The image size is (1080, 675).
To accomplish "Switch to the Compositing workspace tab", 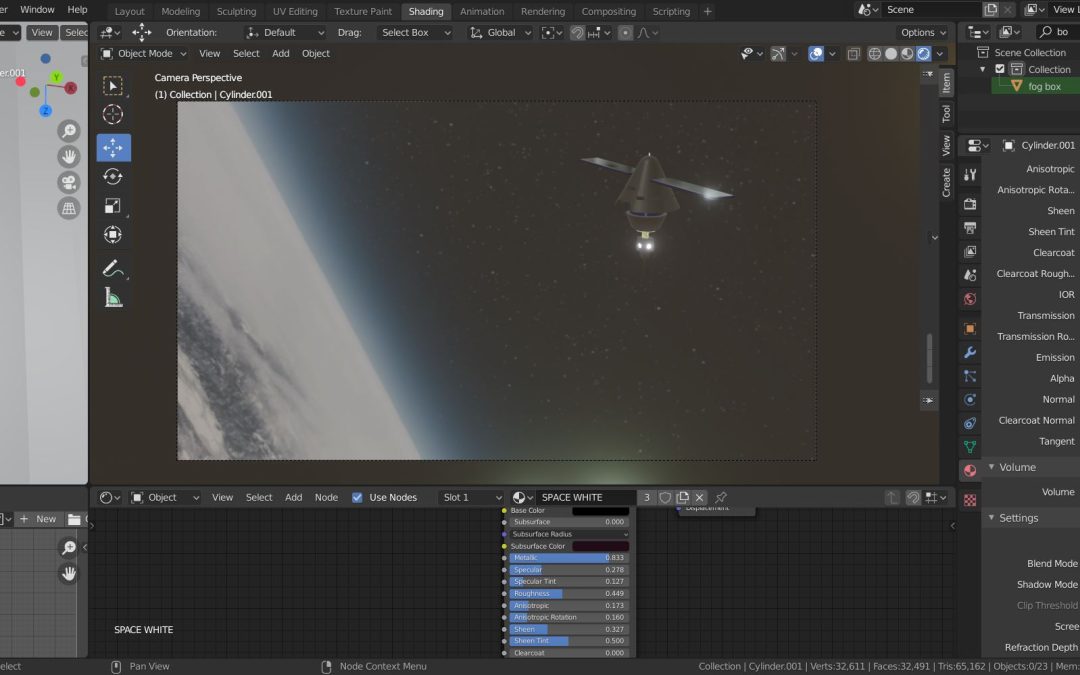I will pyautogui.click(x=608, y=11).
